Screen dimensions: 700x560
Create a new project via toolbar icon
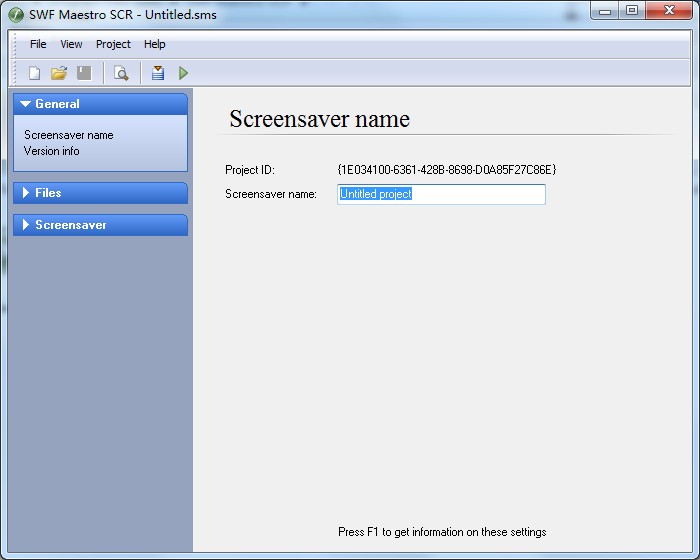[x=34, y=73]
